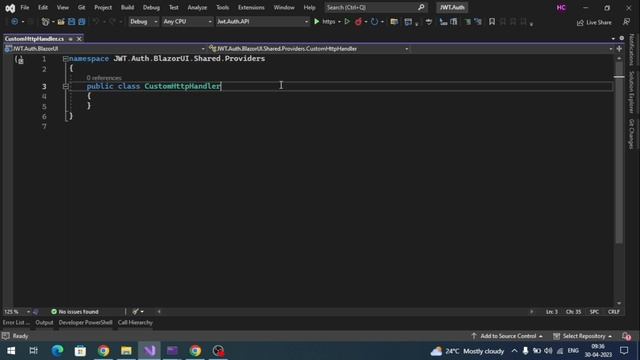The image size is (640, 360).
Task: Expand the https launch profile dropdown arrow
Action: tap(339, 22)
